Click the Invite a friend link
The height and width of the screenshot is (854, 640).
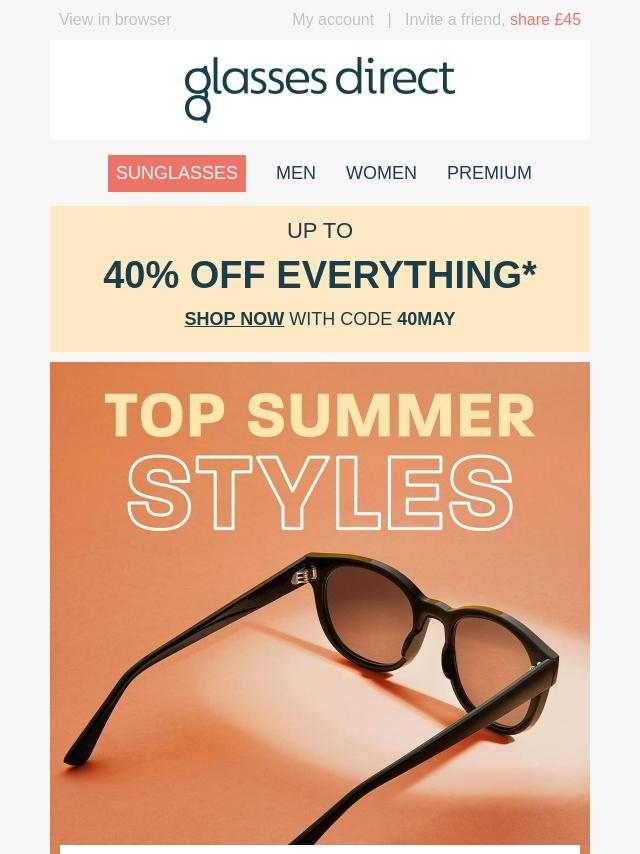(455, 20)
